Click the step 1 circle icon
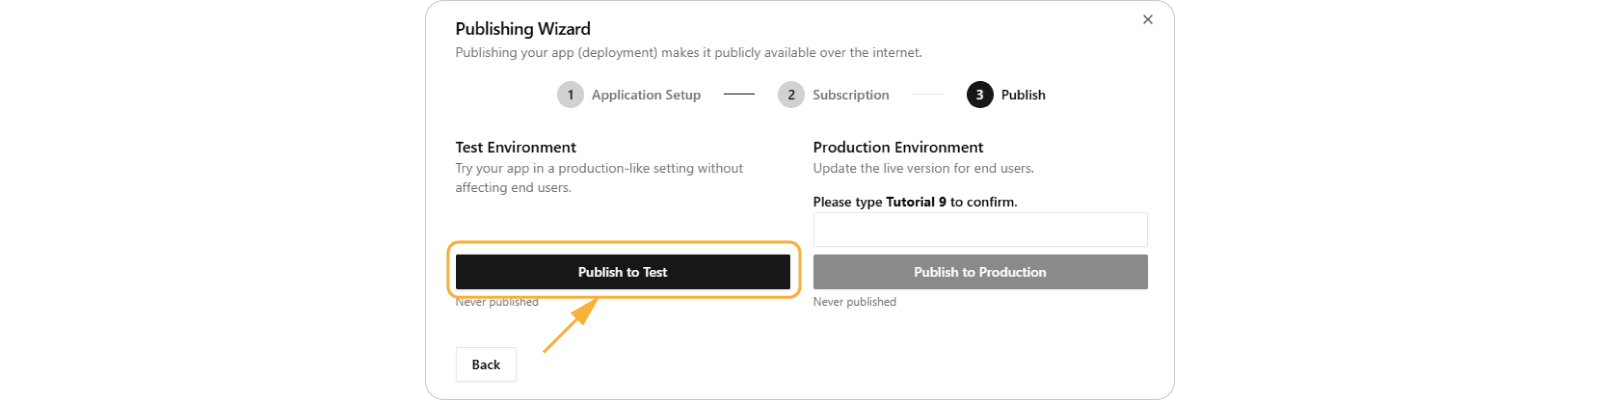1600x400 pixels. pyautogui.click(x=570, y=95)
